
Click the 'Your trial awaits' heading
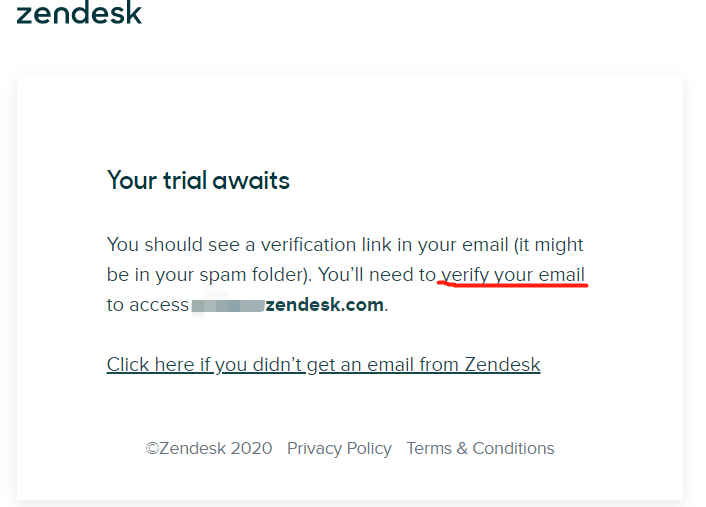(198, 181)
